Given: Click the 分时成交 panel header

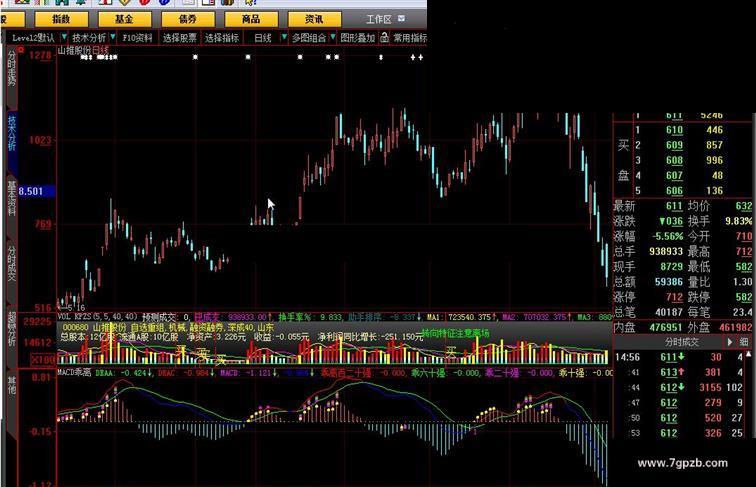Looking at the screenshot, I should (x=682, y=342).
